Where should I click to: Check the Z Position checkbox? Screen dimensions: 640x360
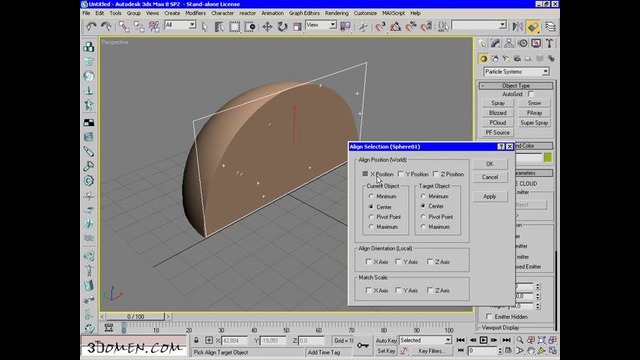436,174
